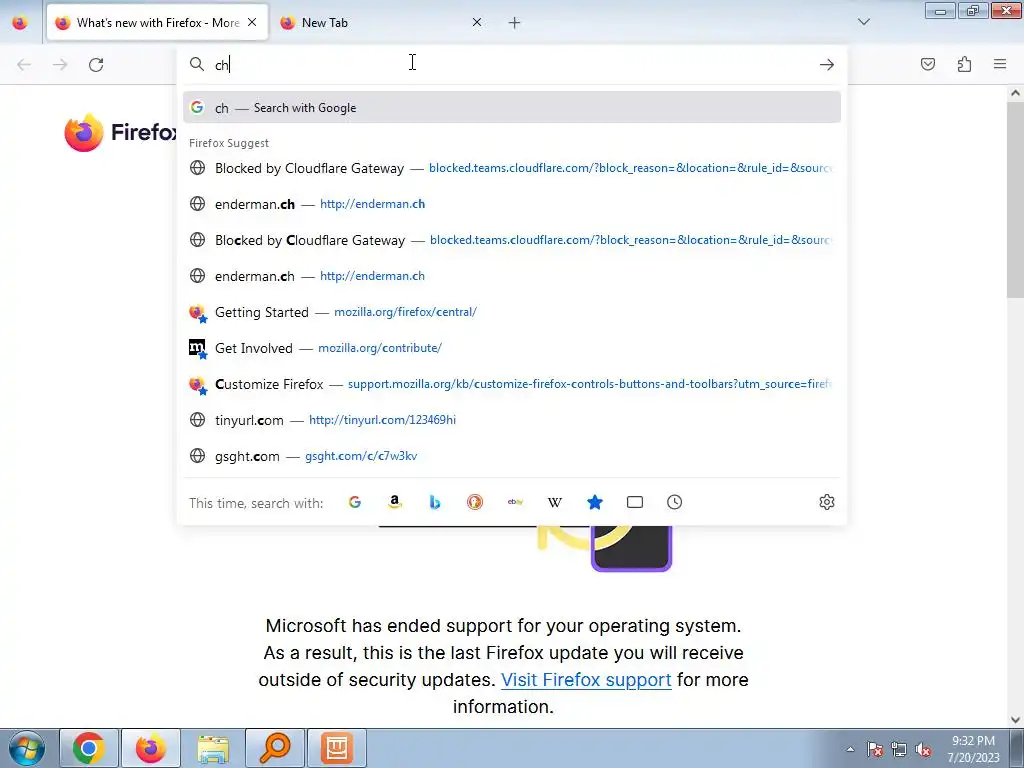Open Save to Pocket button
The image size is (1024, 768).
pos(928,64)
